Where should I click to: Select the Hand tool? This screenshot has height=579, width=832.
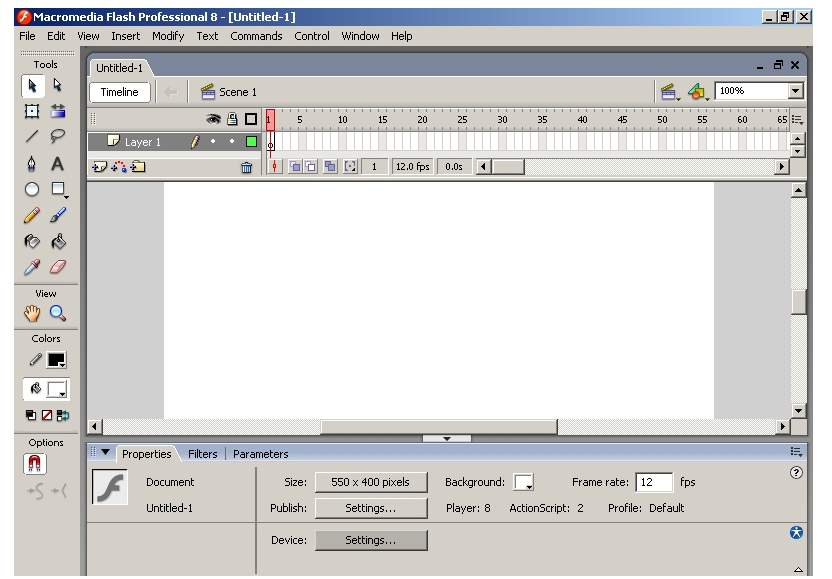click(x=32, y=313)
